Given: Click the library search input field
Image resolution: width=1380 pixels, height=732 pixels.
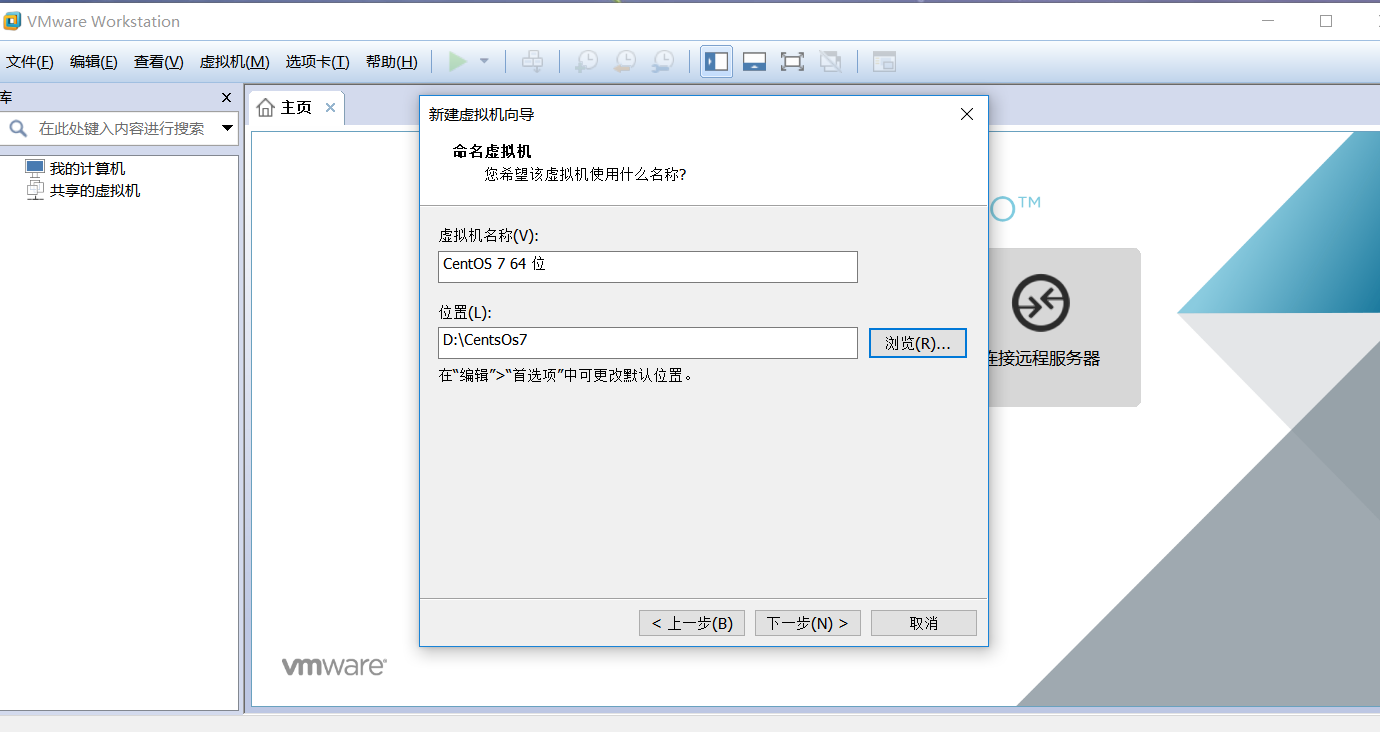Looking at the screenshot, I should tap(120, 128).
